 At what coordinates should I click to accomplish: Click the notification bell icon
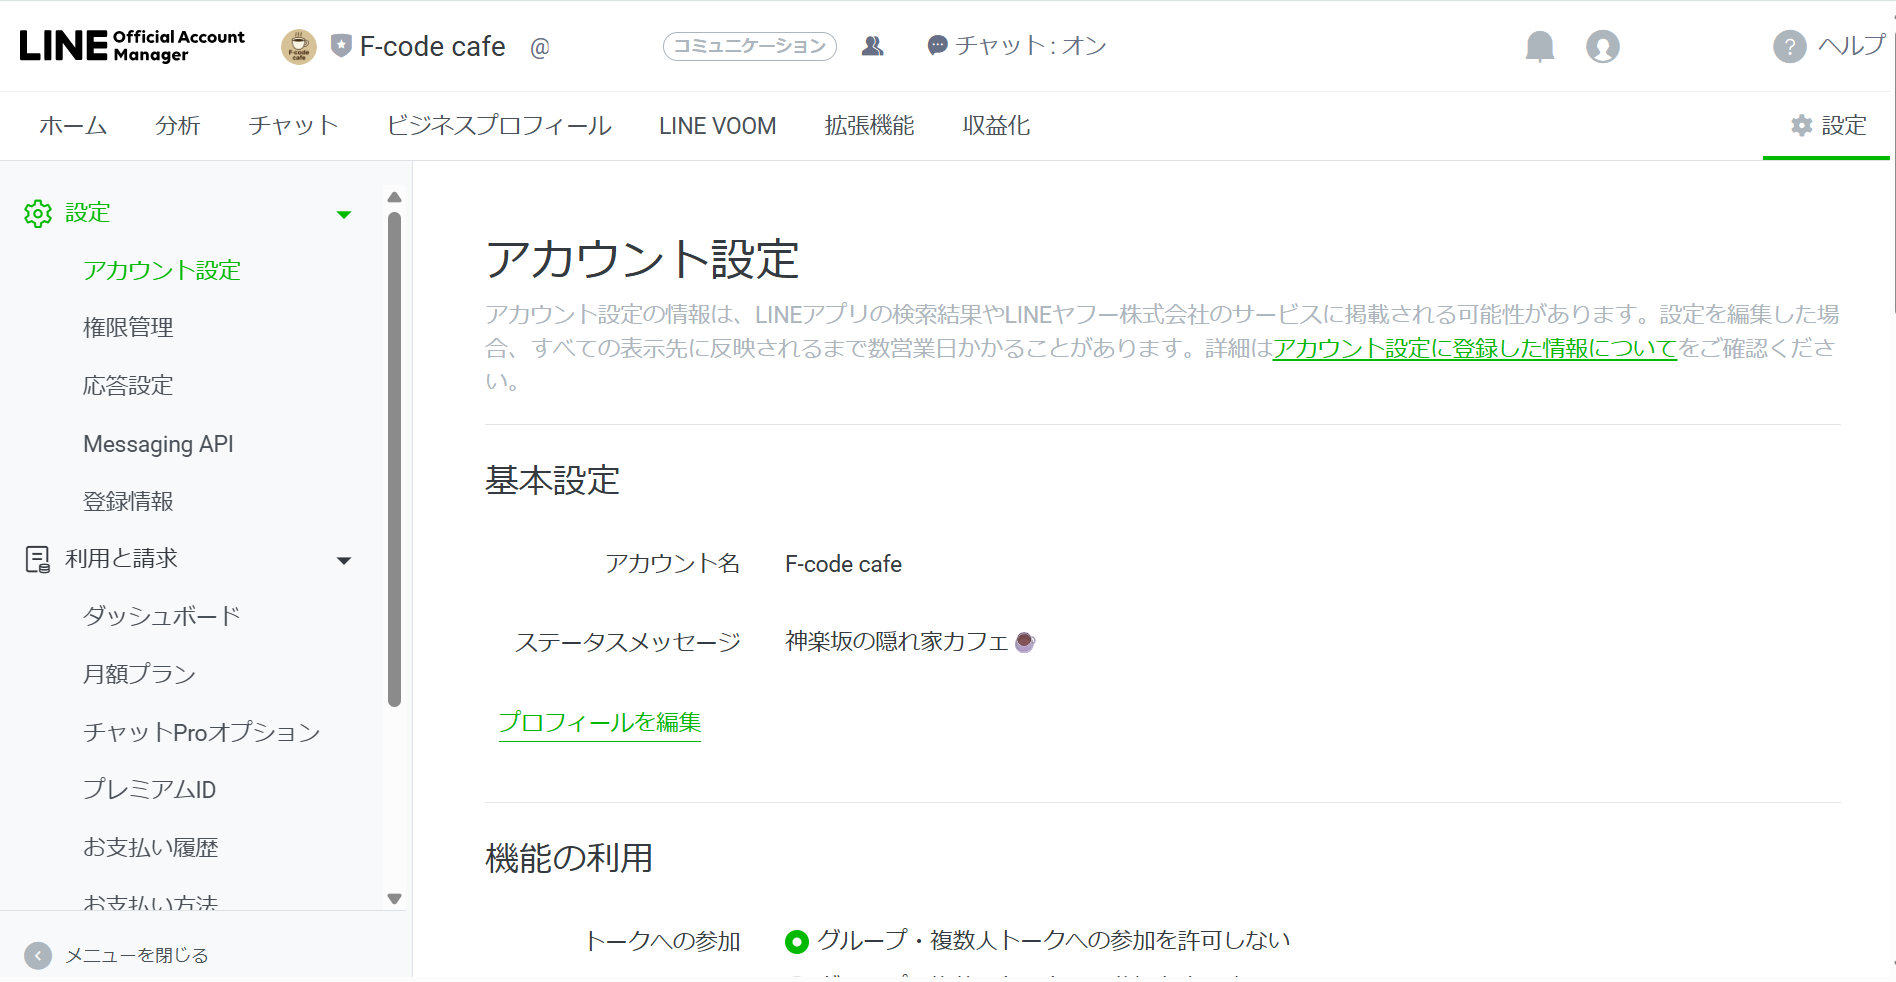pyautogui.click(x=1539, y=46)
